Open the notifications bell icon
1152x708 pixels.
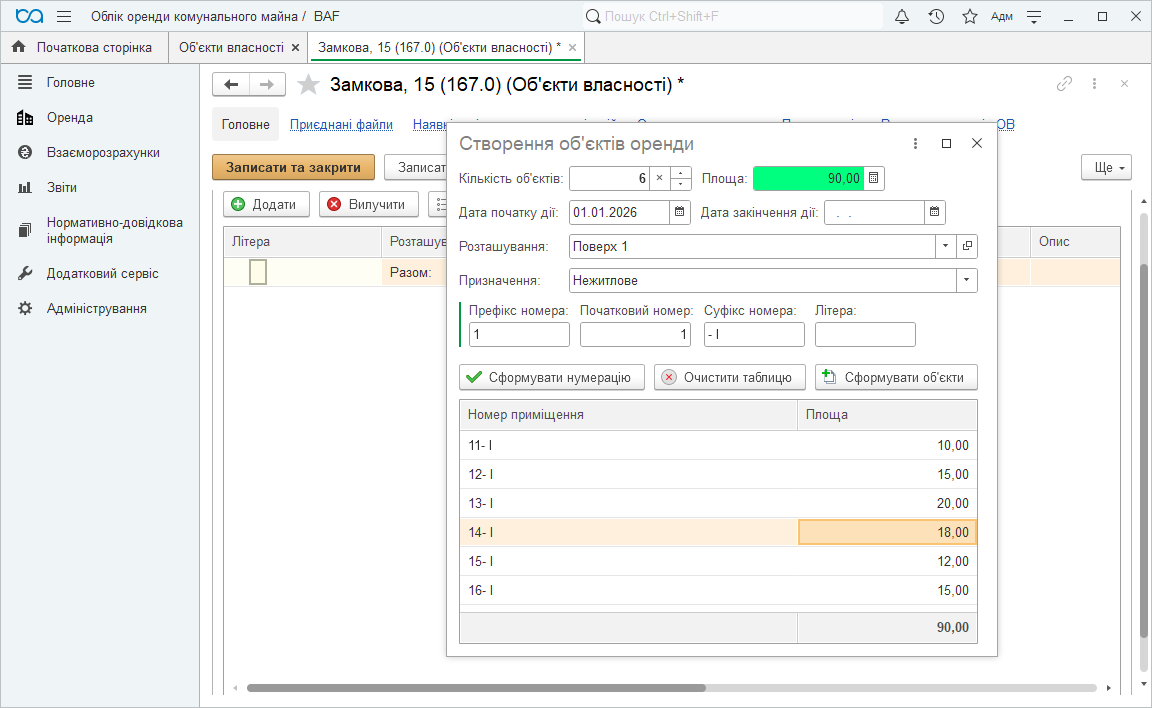tap(901, 17)
